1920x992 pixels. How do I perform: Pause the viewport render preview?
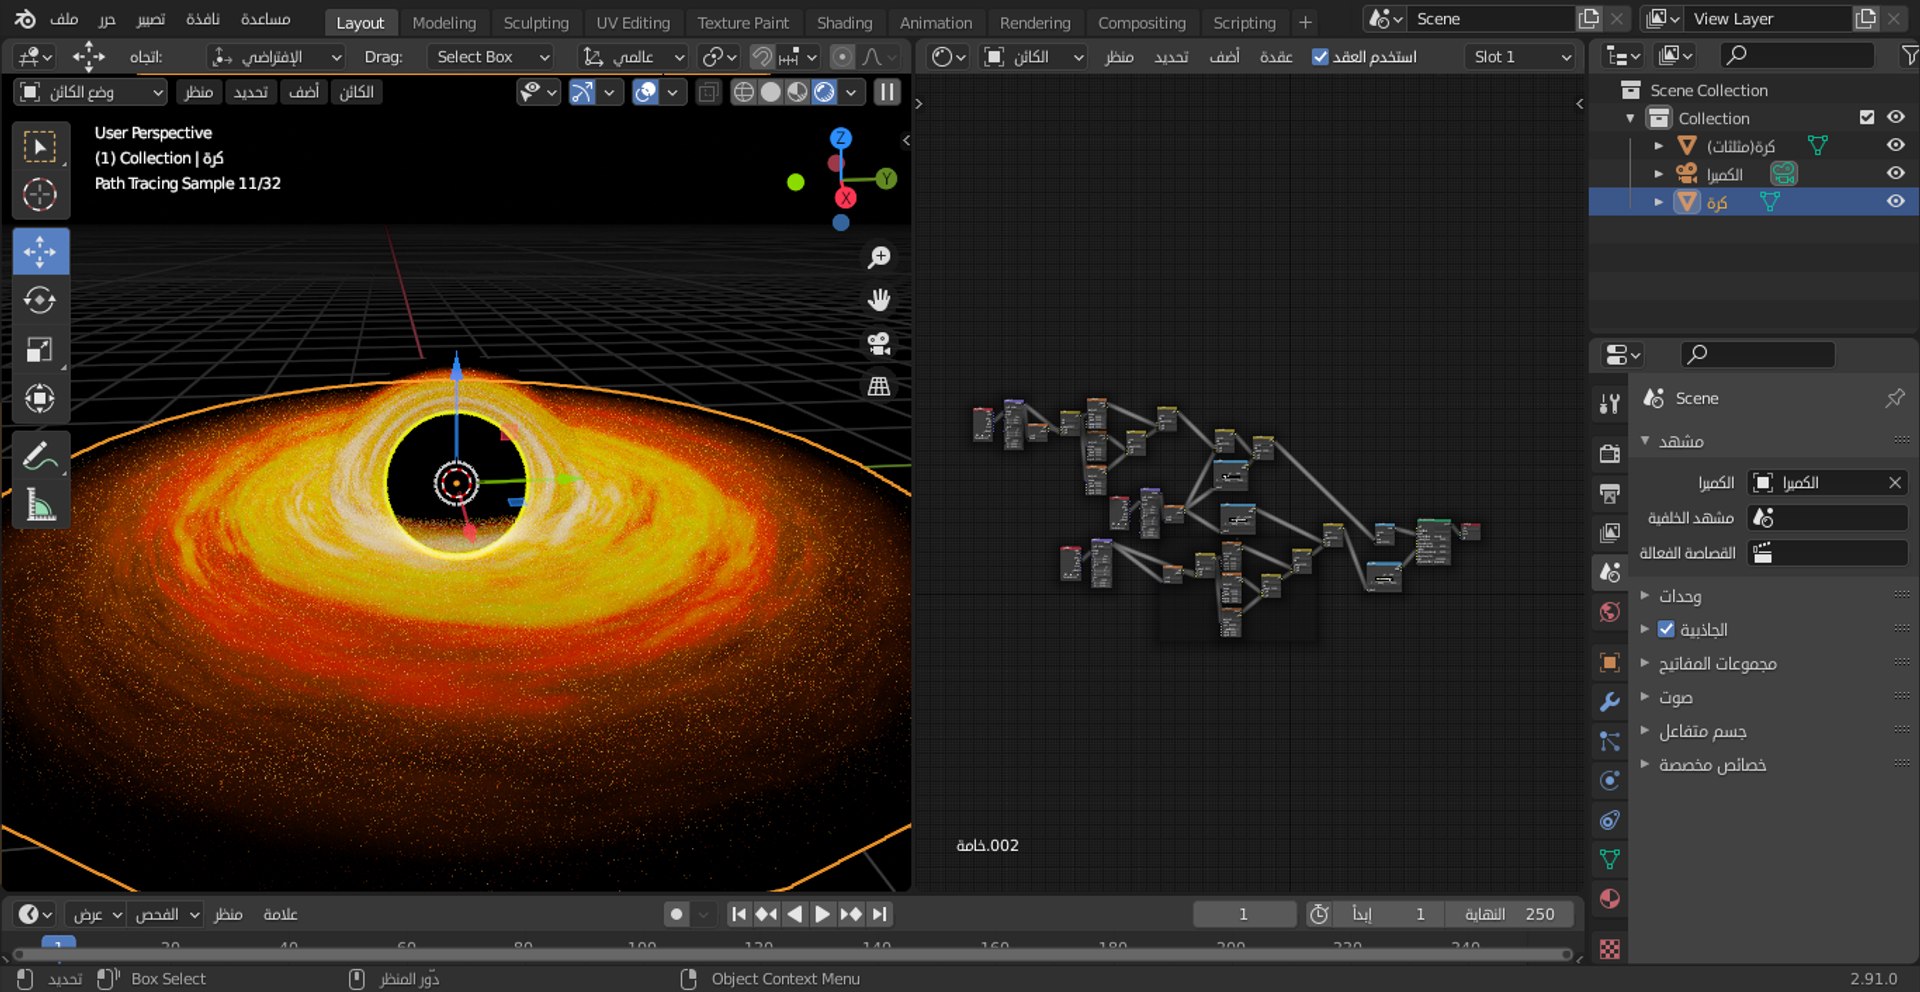click(x=887, y=92)
